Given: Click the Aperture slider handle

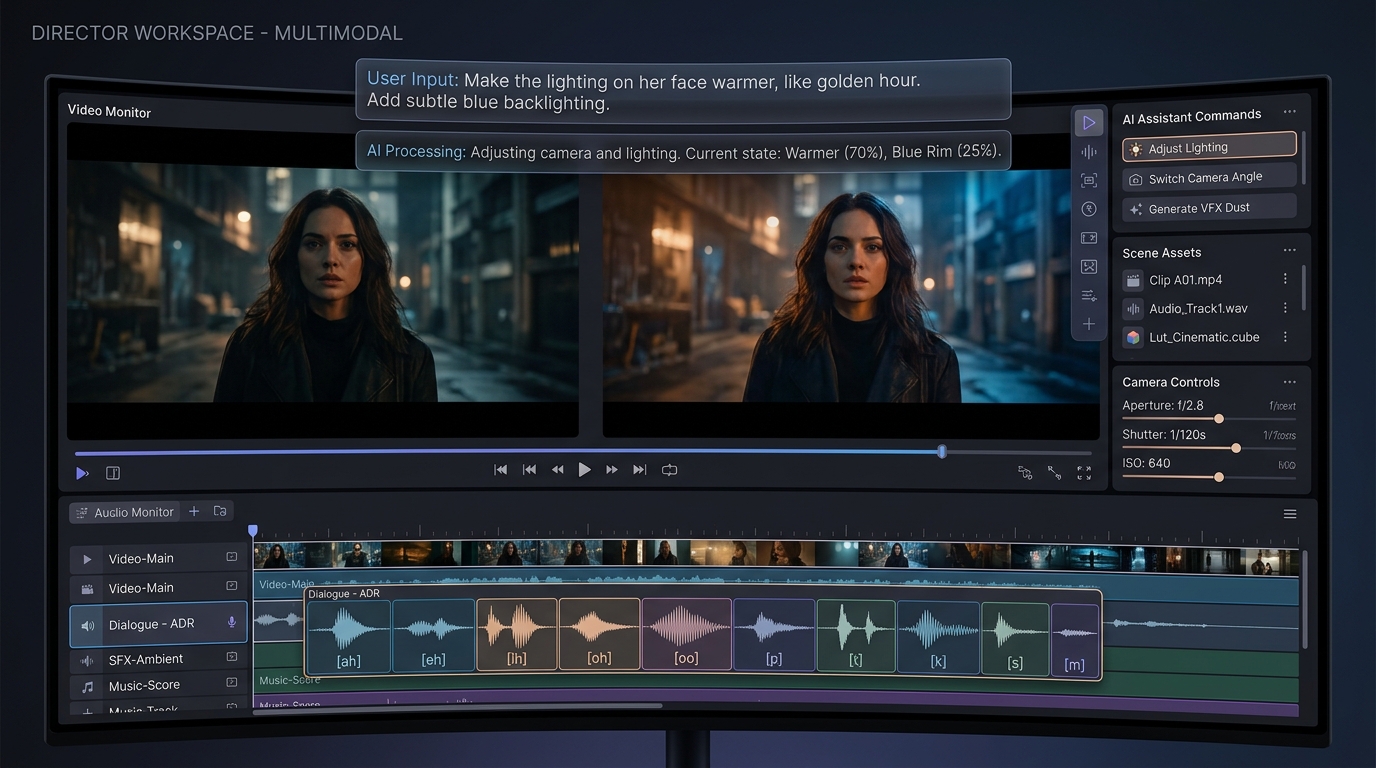Looking at the screenshot, I should click(x=1218, y=419).
